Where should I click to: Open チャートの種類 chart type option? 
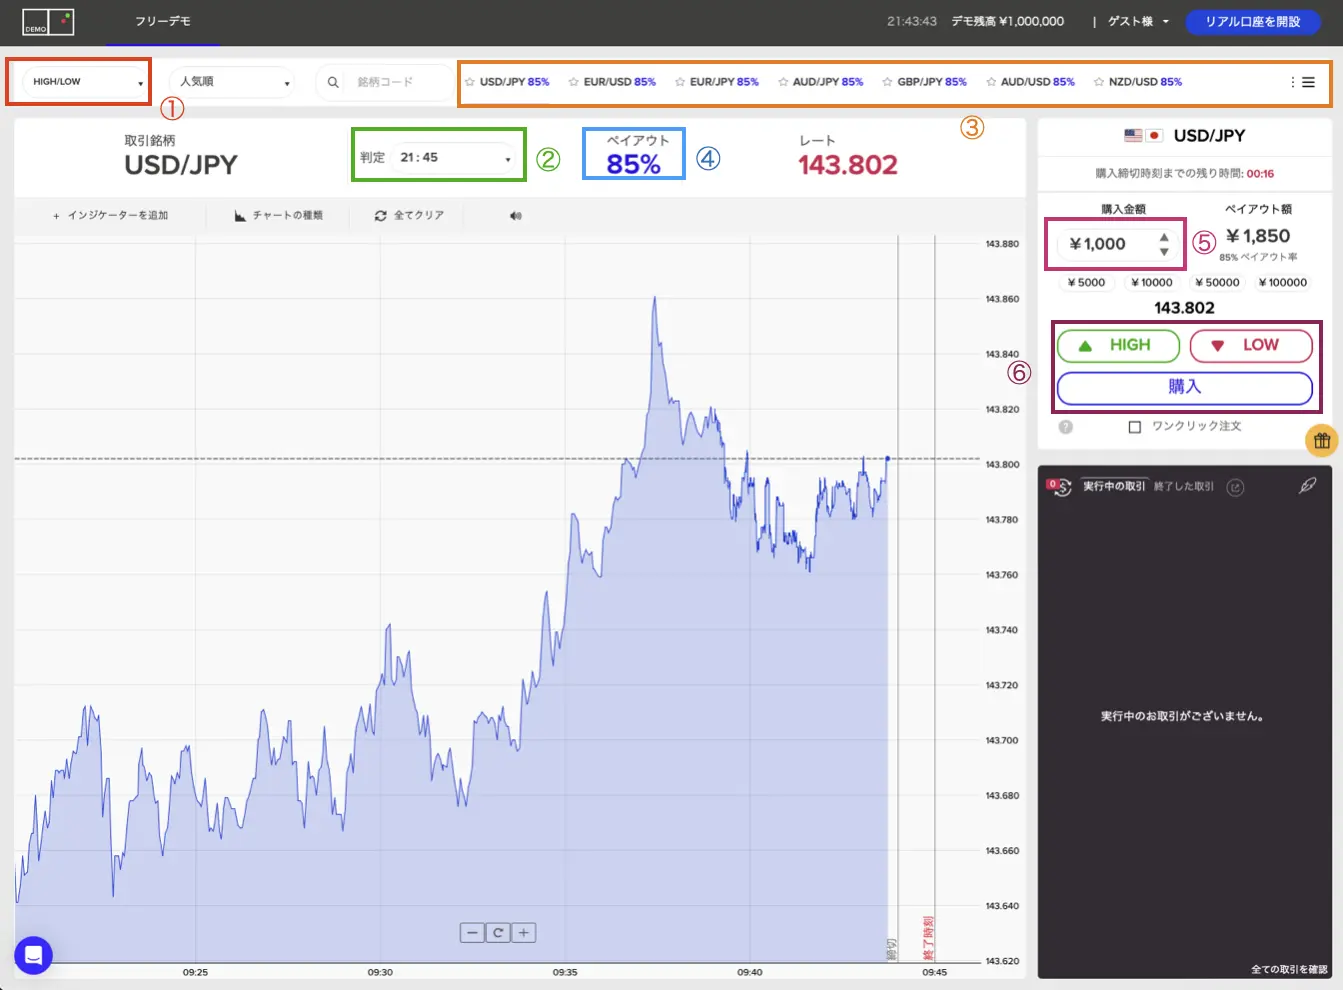point(279,215)
